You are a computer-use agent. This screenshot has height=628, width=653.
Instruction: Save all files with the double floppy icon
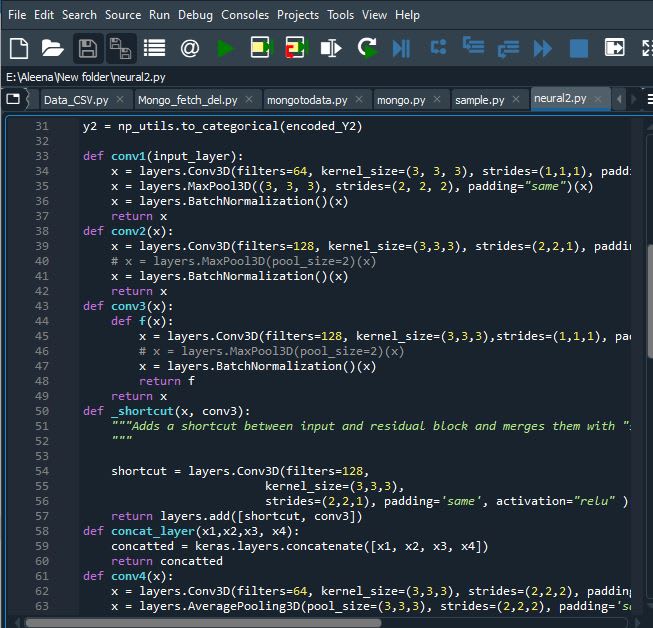coord(121,48)
